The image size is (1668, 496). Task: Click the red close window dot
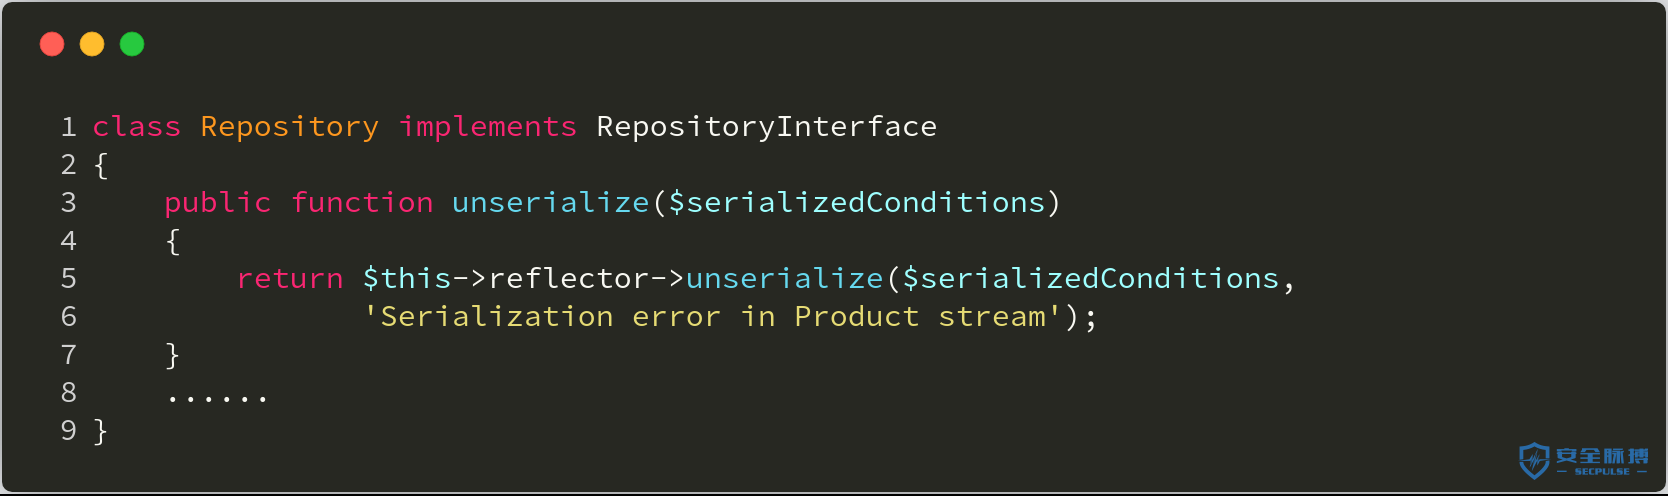(52, 44)
